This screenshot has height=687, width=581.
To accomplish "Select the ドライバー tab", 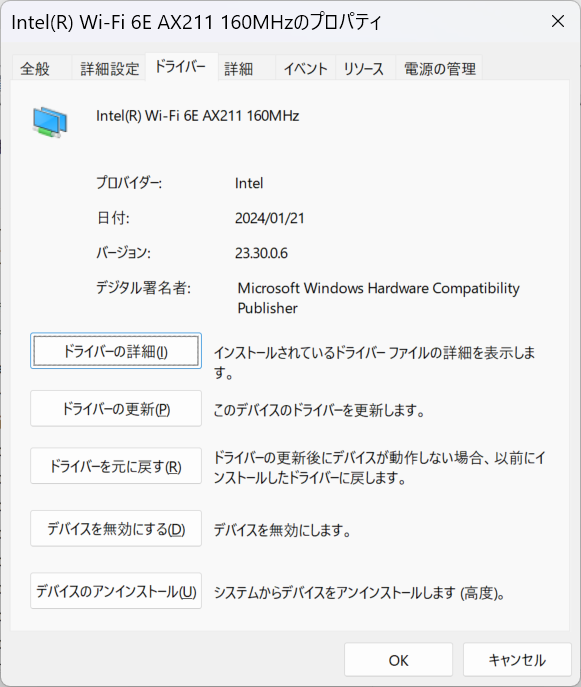I will point(181,67).
